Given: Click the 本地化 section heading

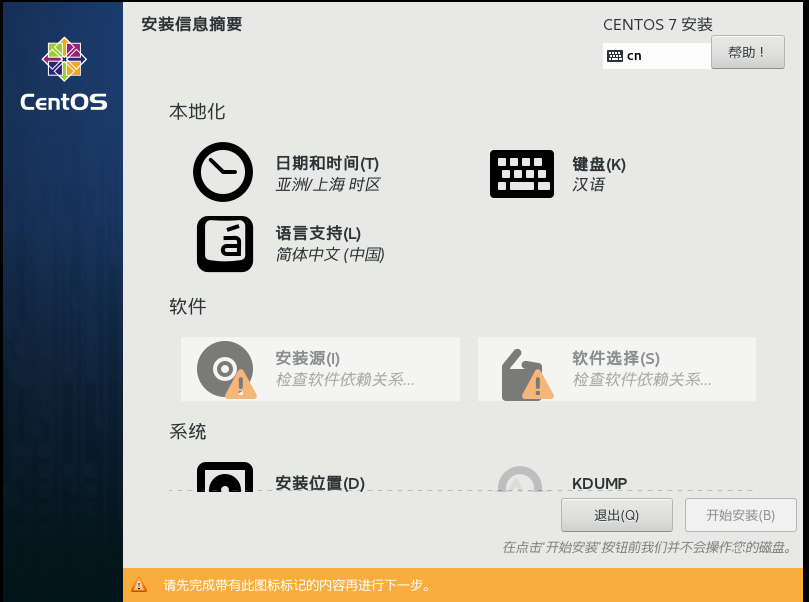Looking at the screenshot, I should (x=197, y=111).
